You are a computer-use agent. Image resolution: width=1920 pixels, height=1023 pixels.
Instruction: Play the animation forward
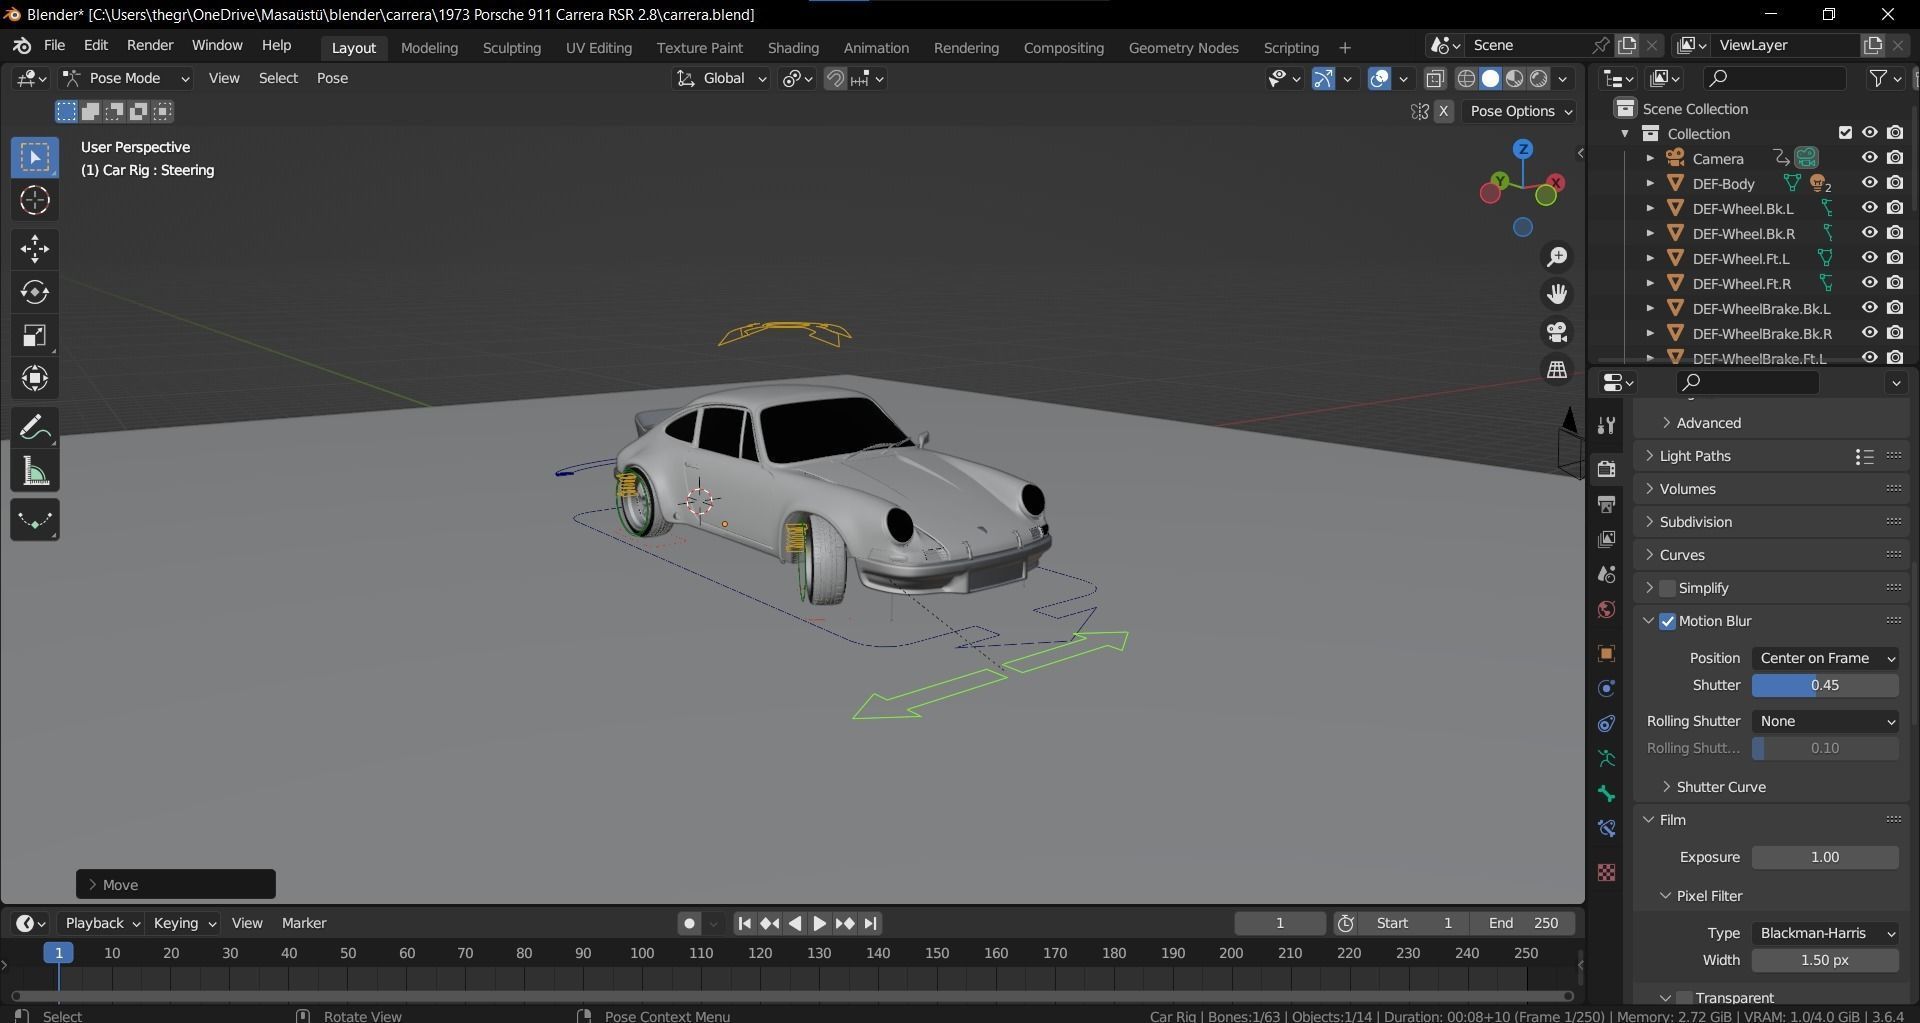pyautogui.click(x=819, y=923)
